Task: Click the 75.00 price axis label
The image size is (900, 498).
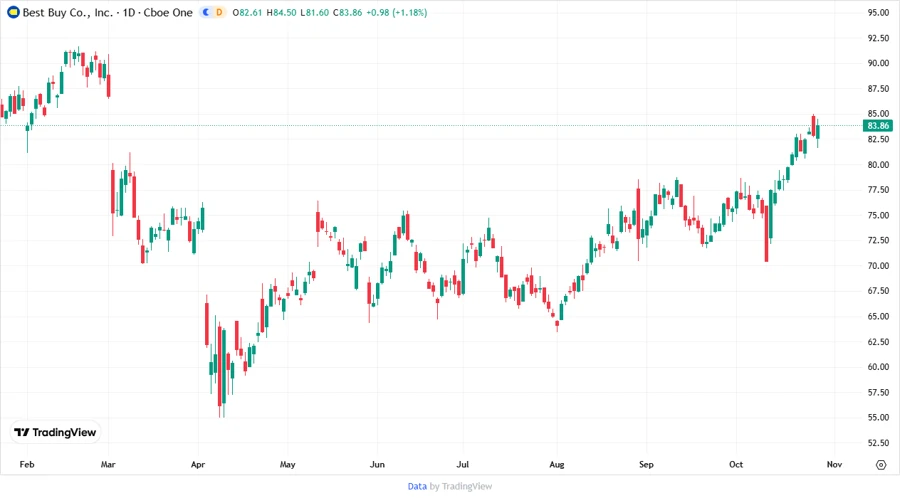Action: 878,215
